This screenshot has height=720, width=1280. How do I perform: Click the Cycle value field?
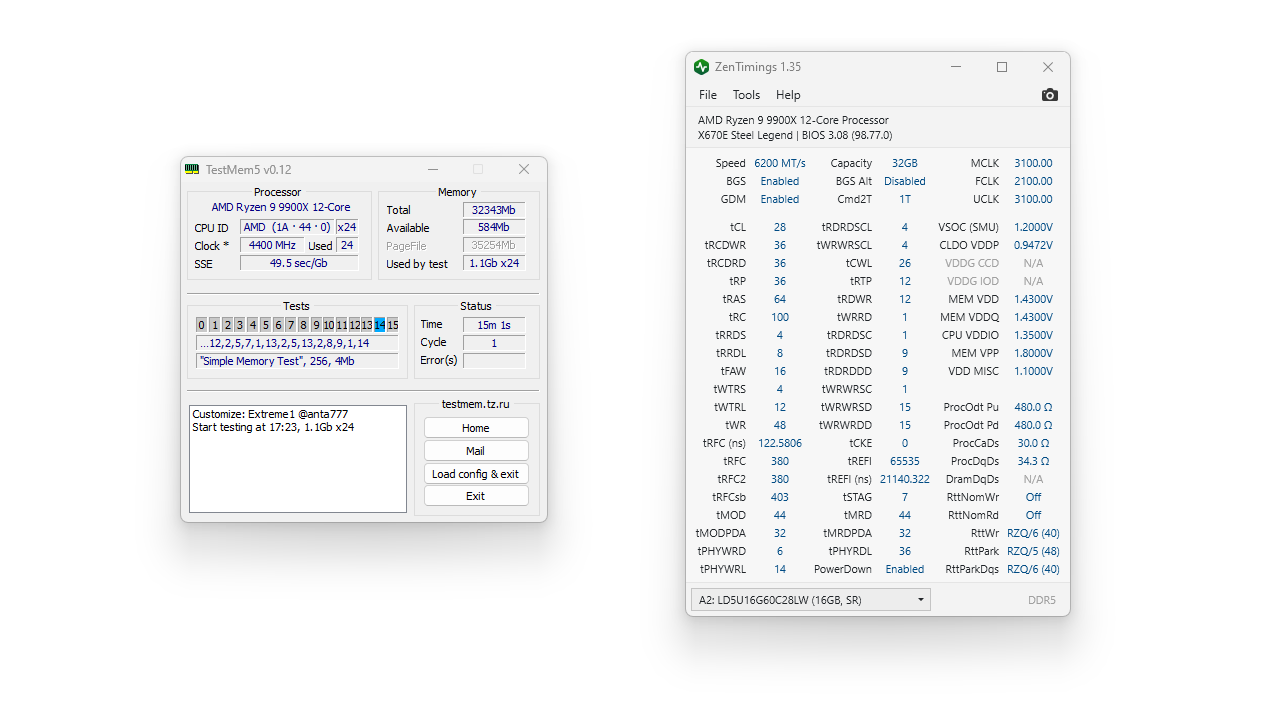point(494,343)
